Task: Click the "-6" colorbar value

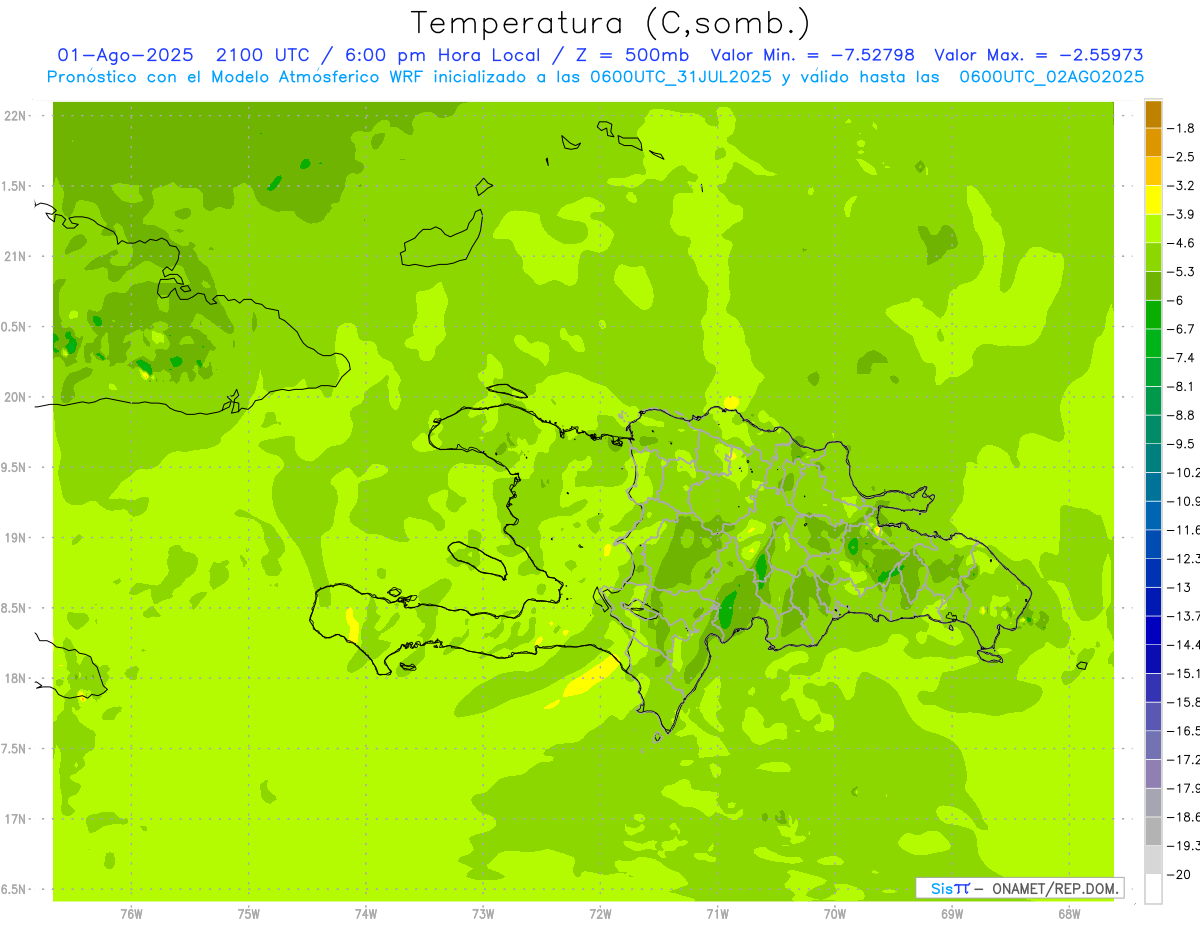Action: [1177, 300]
